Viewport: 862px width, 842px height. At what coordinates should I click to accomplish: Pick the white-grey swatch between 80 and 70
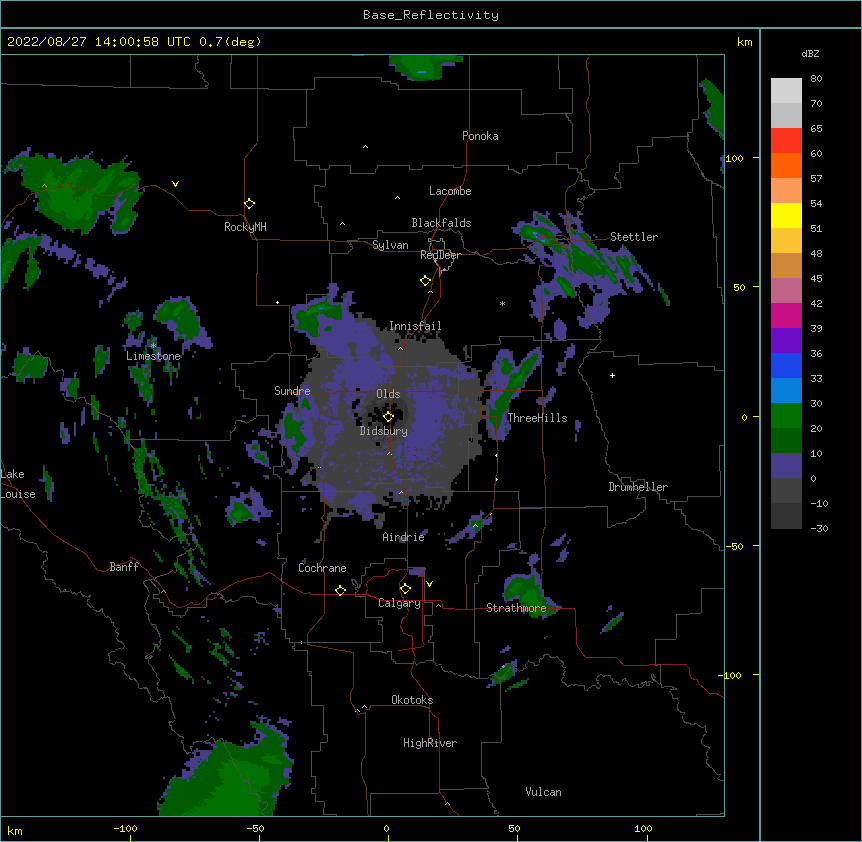click(786, 91)
